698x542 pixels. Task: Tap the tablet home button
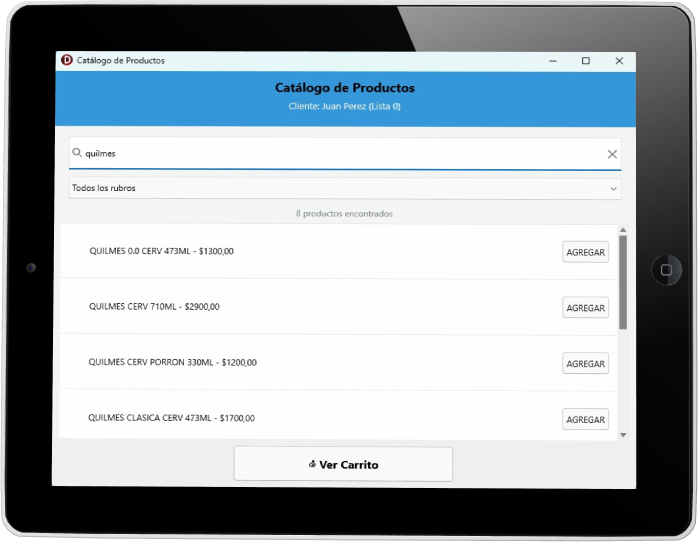tap(666, 270)
